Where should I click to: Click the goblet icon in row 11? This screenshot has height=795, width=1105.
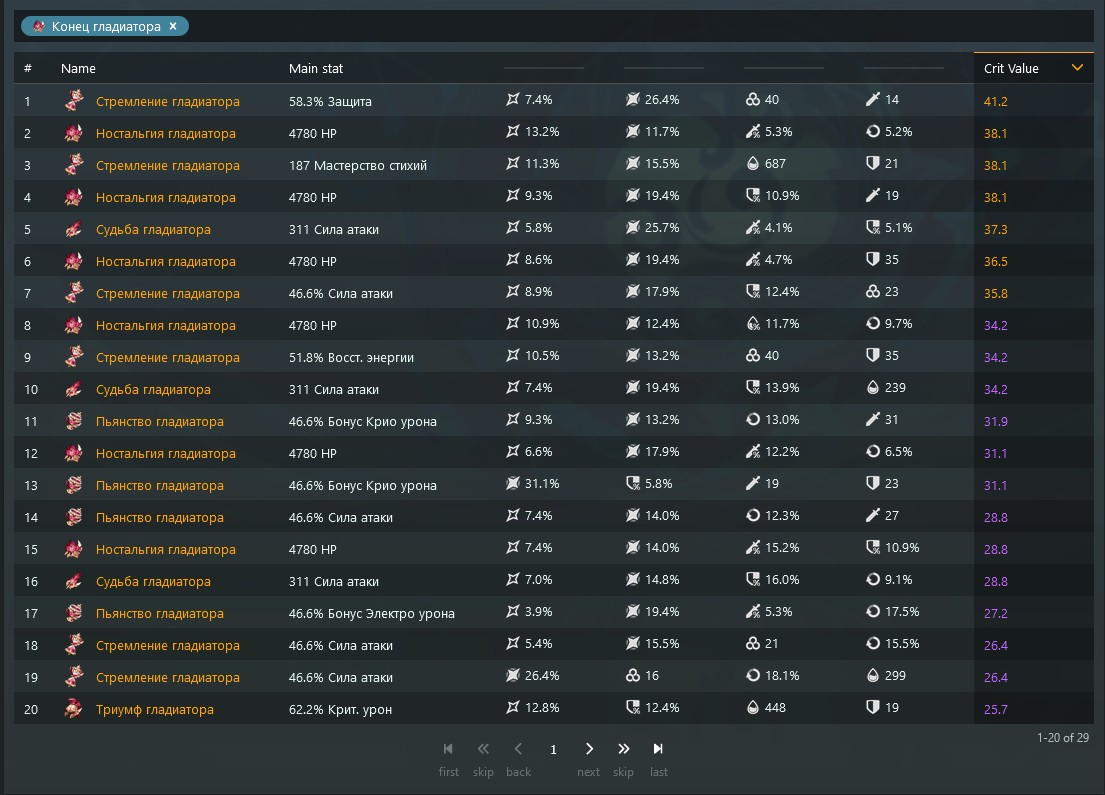click(74, 421)
